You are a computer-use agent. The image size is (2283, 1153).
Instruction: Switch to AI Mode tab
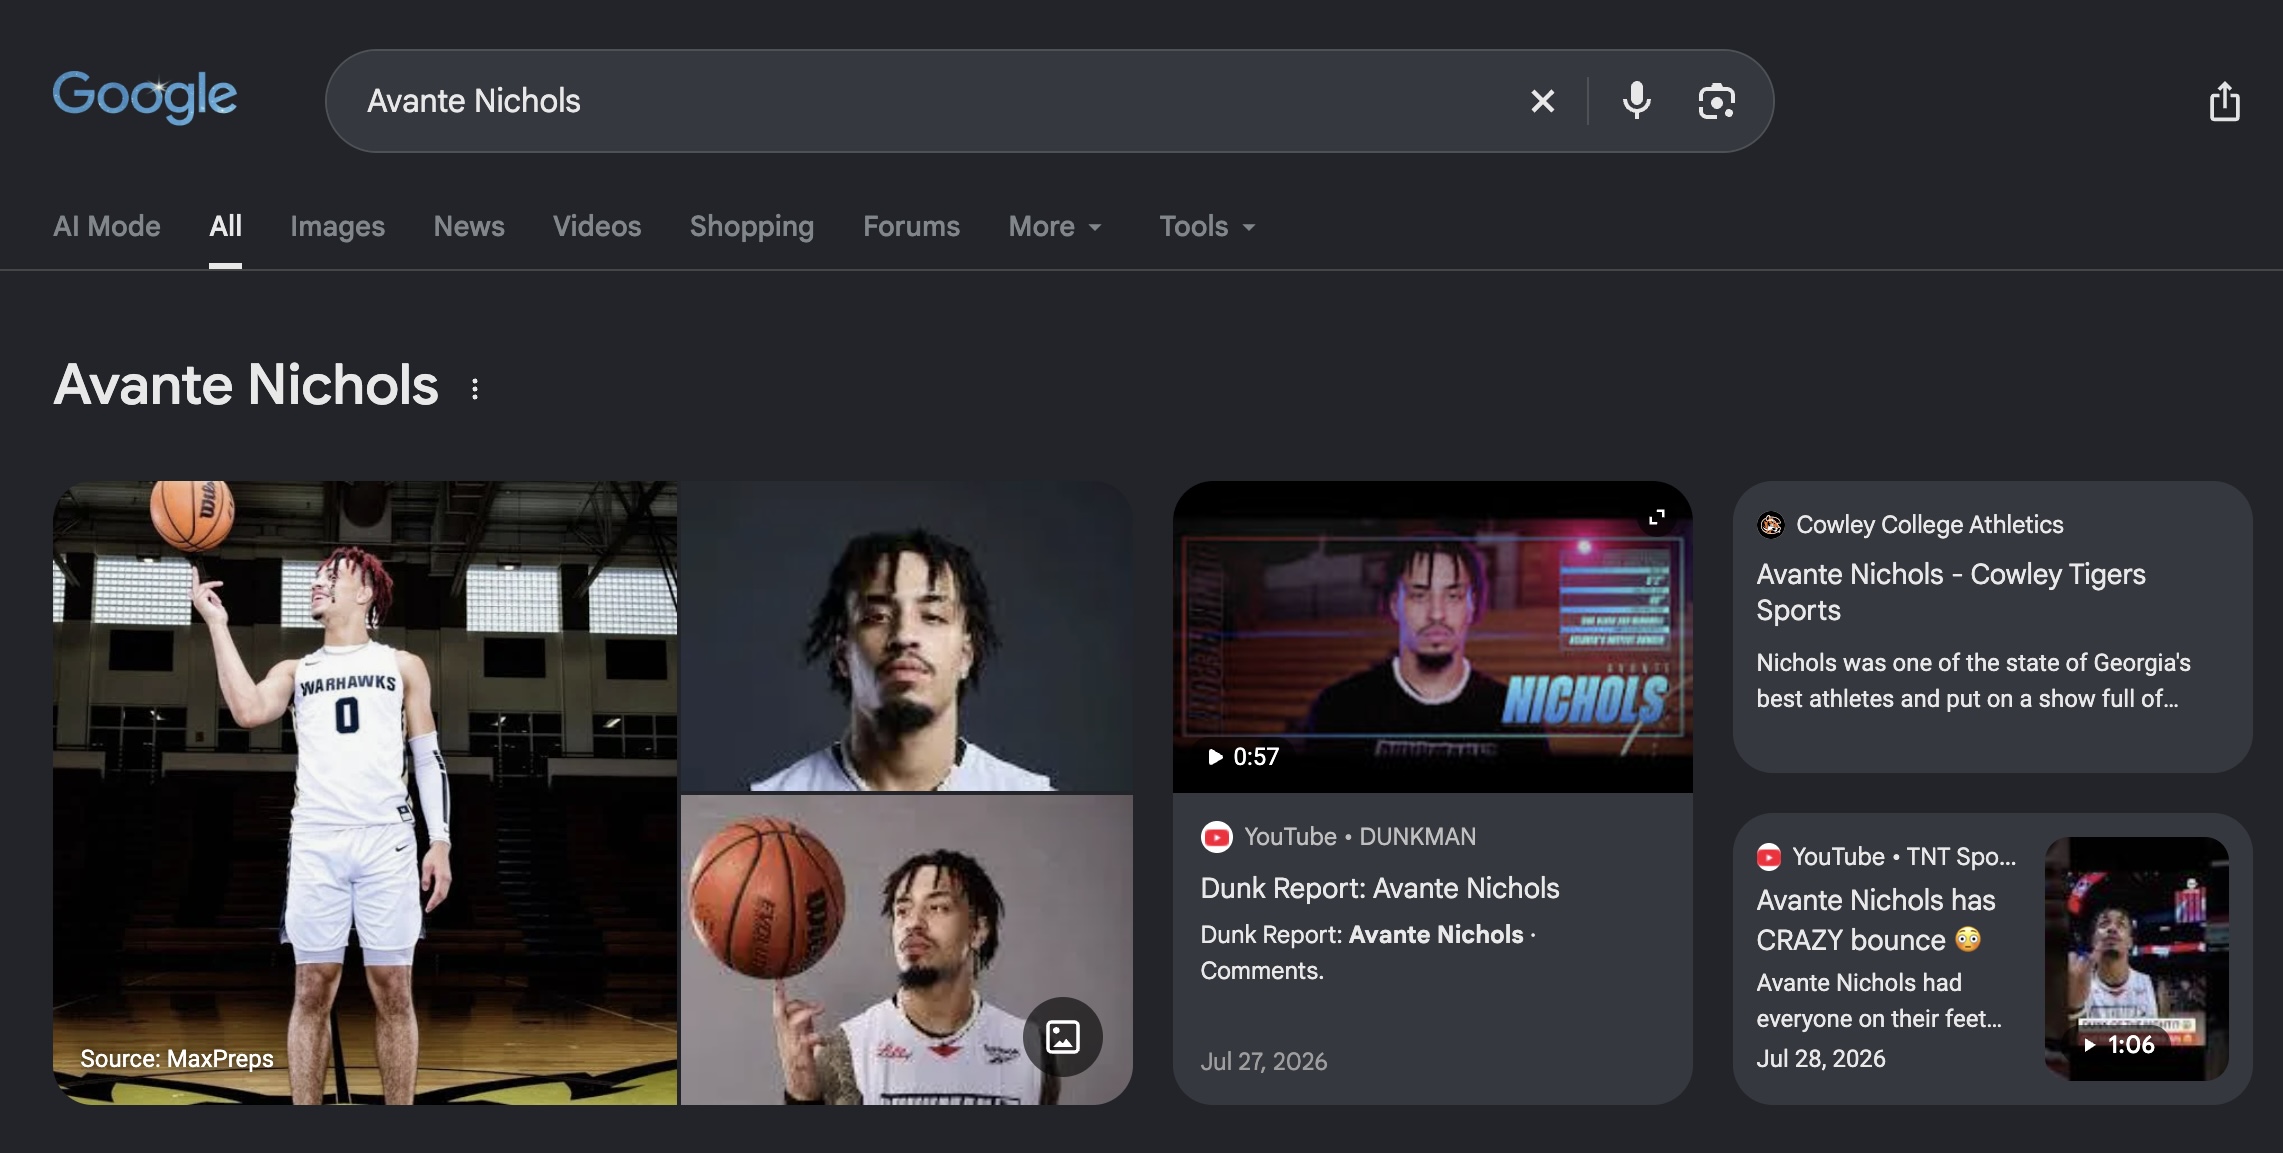pos(107,227)
